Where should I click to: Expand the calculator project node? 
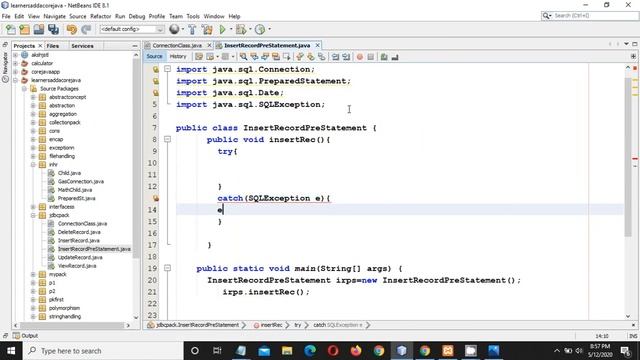coord(16,63)
